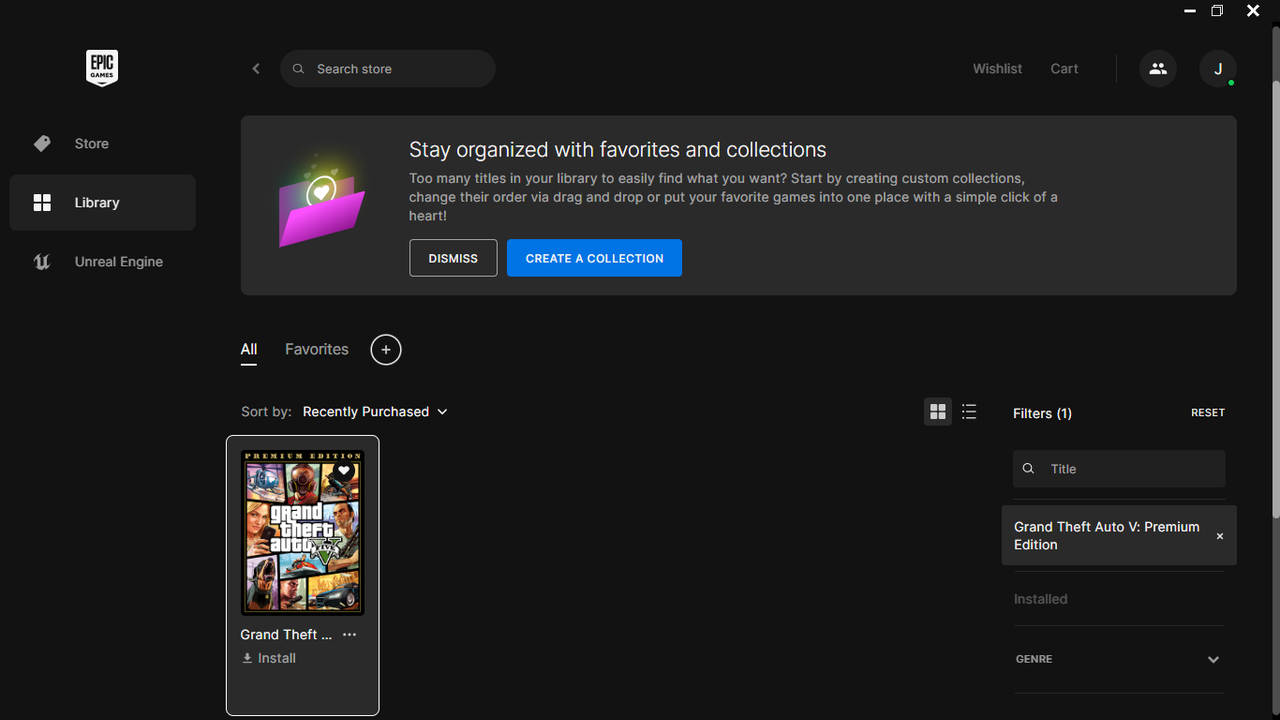Close the Epic Games Launcher window
Screen dimensions: 1280x720
[1253, 11]
